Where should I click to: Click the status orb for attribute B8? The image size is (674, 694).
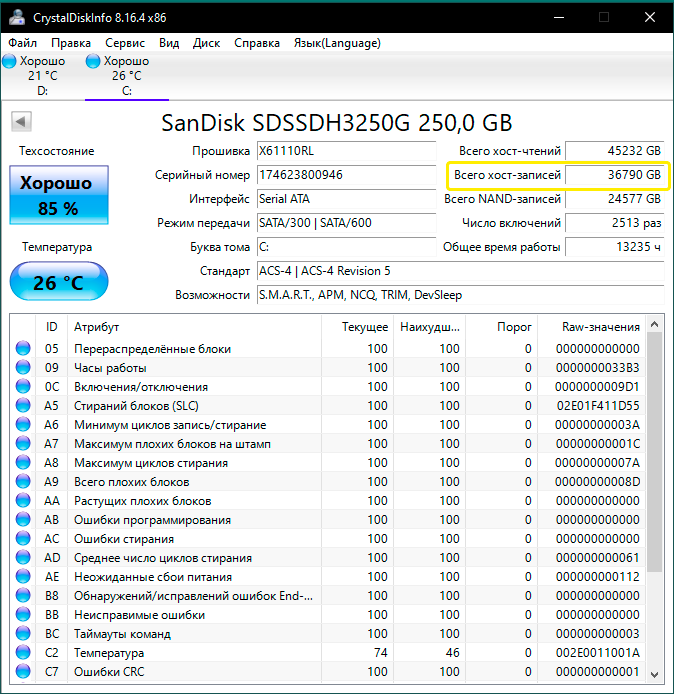[x=23, y=596]
